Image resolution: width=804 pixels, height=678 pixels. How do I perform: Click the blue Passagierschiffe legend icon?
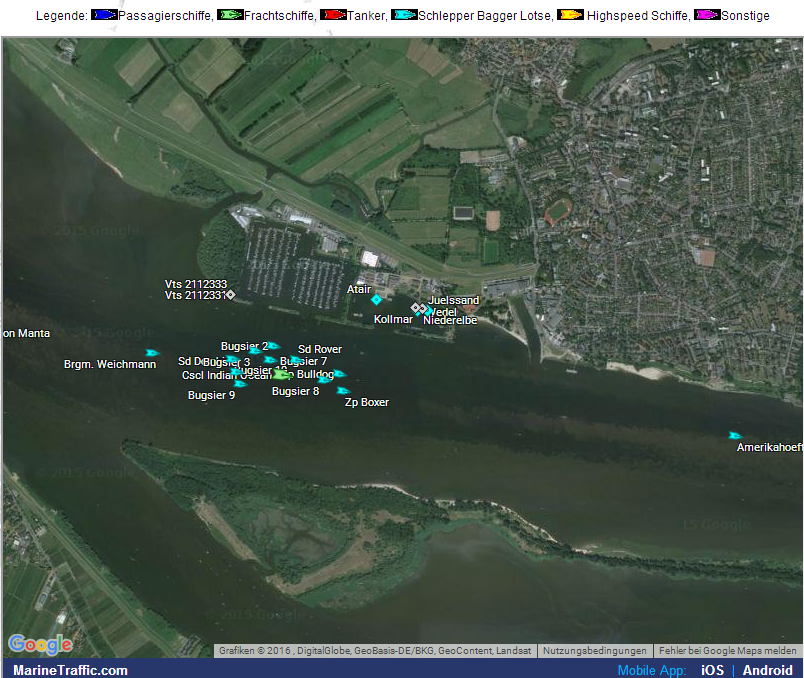point(104,15)
